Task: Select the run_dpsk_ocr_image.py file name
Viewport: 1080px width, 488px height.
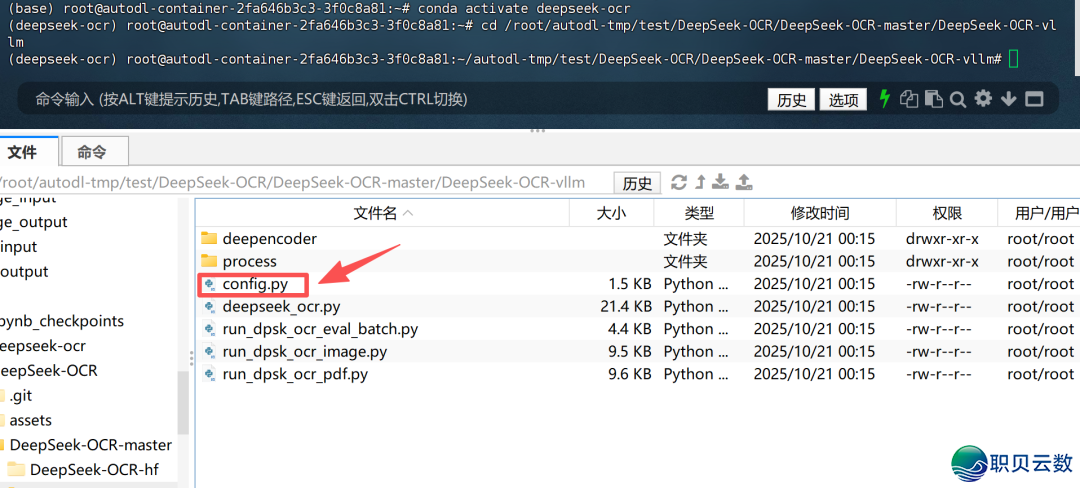Action: point(304,352)
